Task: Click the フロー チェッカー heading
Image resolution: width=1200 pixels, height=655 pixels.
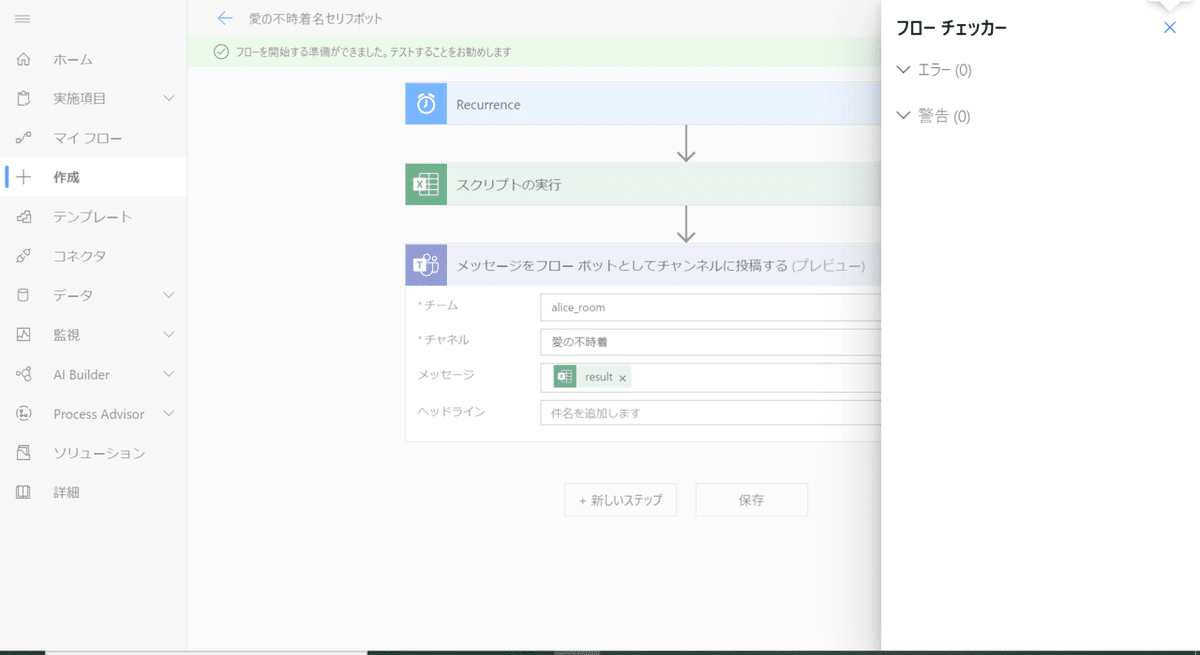Action: click(951, 28)
